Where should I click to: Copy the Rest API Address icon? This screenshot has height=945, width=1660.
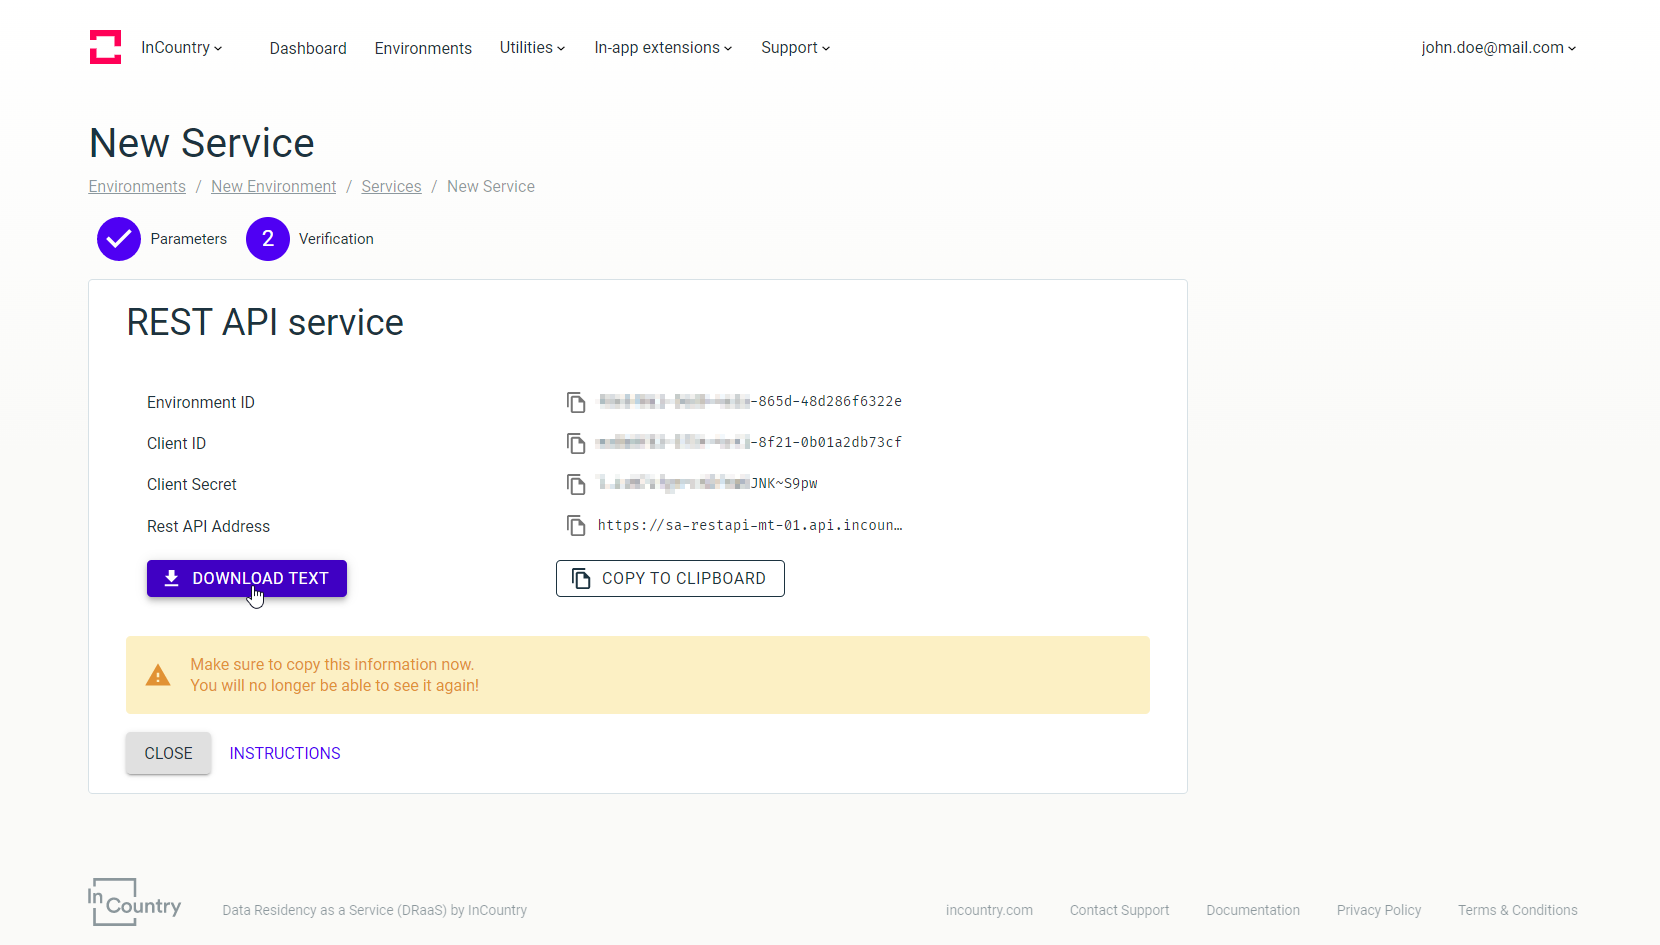pyautogui.click(x=576, y=525)
